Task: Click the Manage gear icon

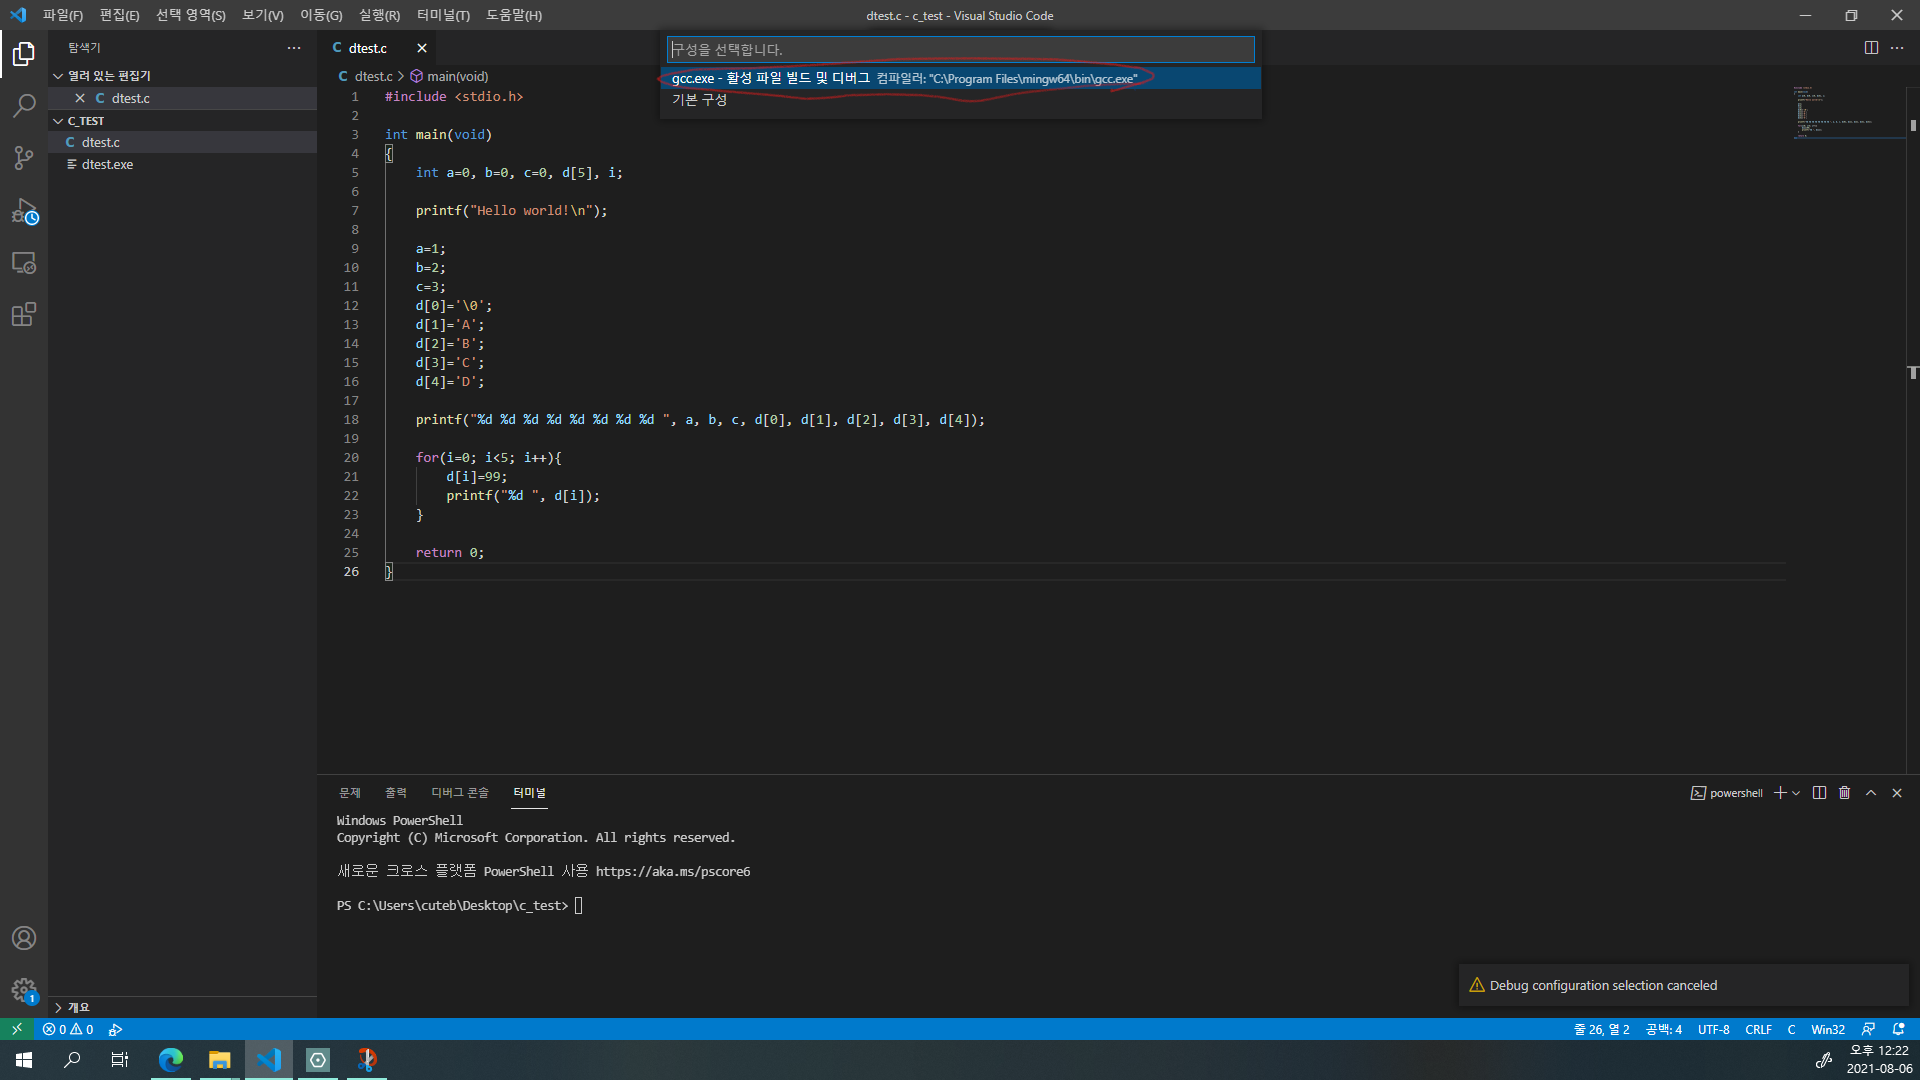Action: [24, 990]
